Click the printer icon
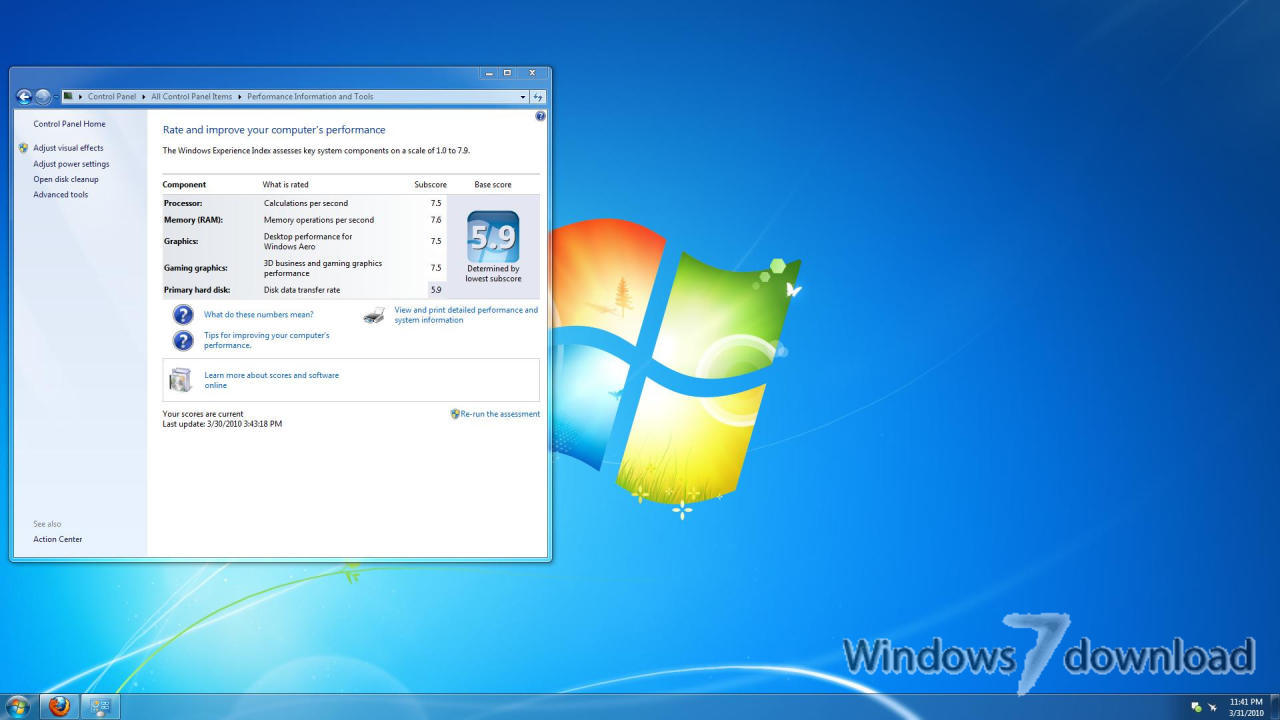The image size is (1280, 720). [x=375, y=315]
